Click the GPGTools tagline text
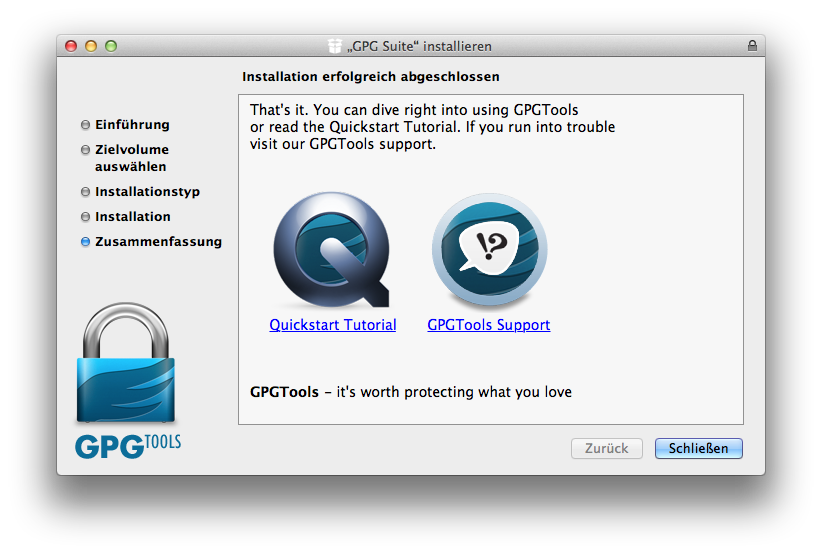The width and height of the screenshot is (822, 554). coord(410,392)
